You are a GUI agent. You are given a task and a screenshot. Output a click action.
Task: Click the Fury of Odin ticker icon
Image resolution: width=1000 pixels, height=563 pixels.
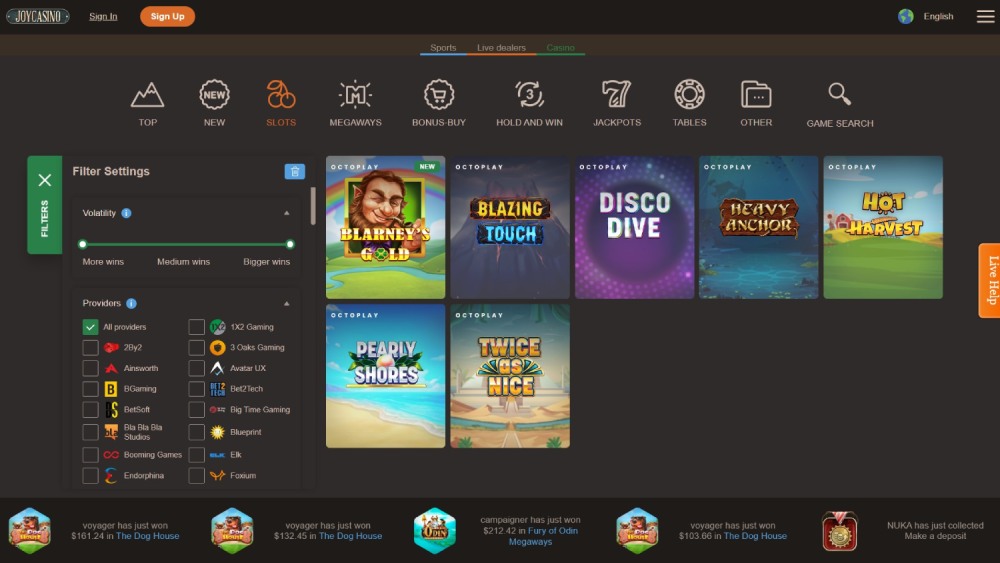(x=435, y=530)
